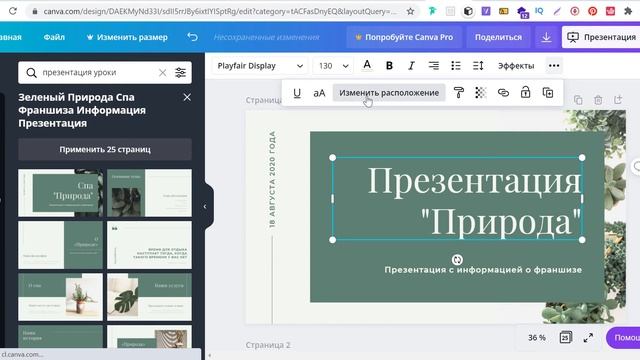Click the subtitle about franchise information
The height and width of the screenshot is (360, 640).
point(483,270)
